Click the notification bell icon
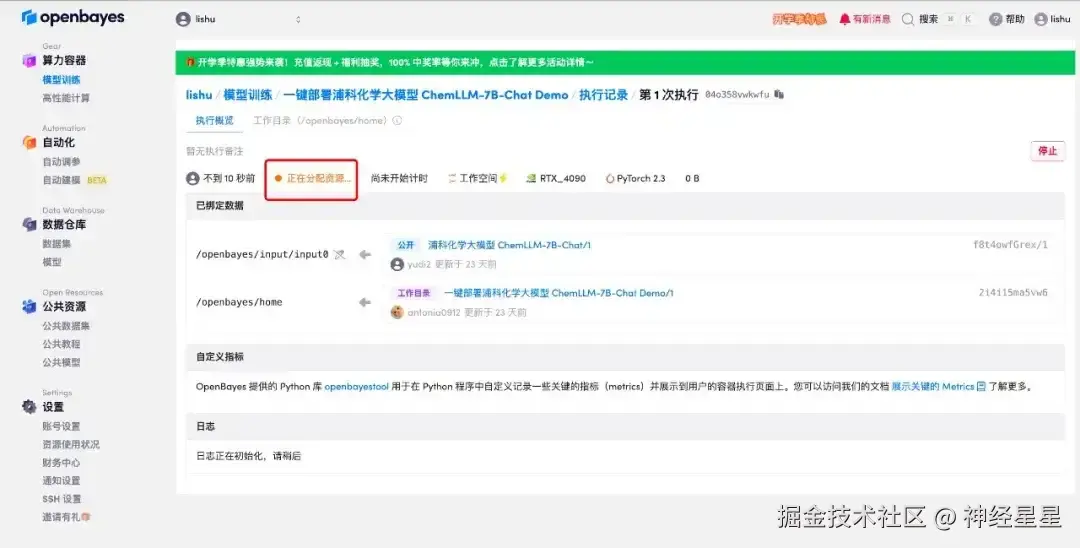The width and height of the screenshot is (1080, 548). tap(844, 19)
